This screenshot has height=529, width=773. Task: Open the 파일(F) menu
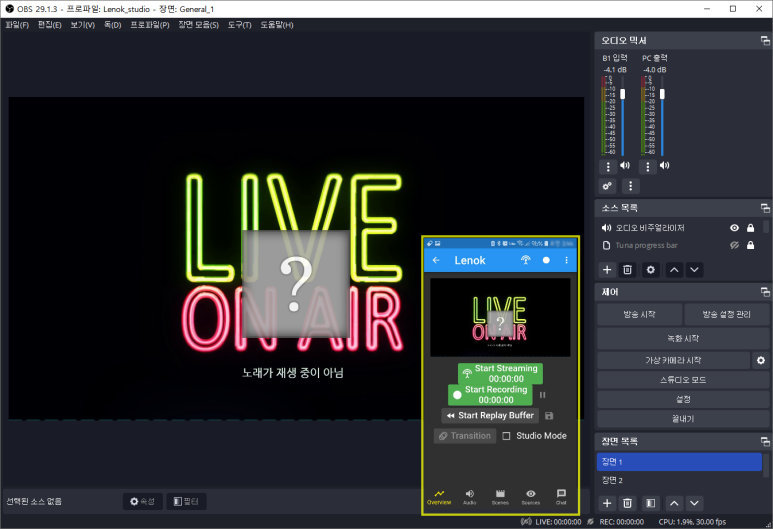click(x=17, y=25)
